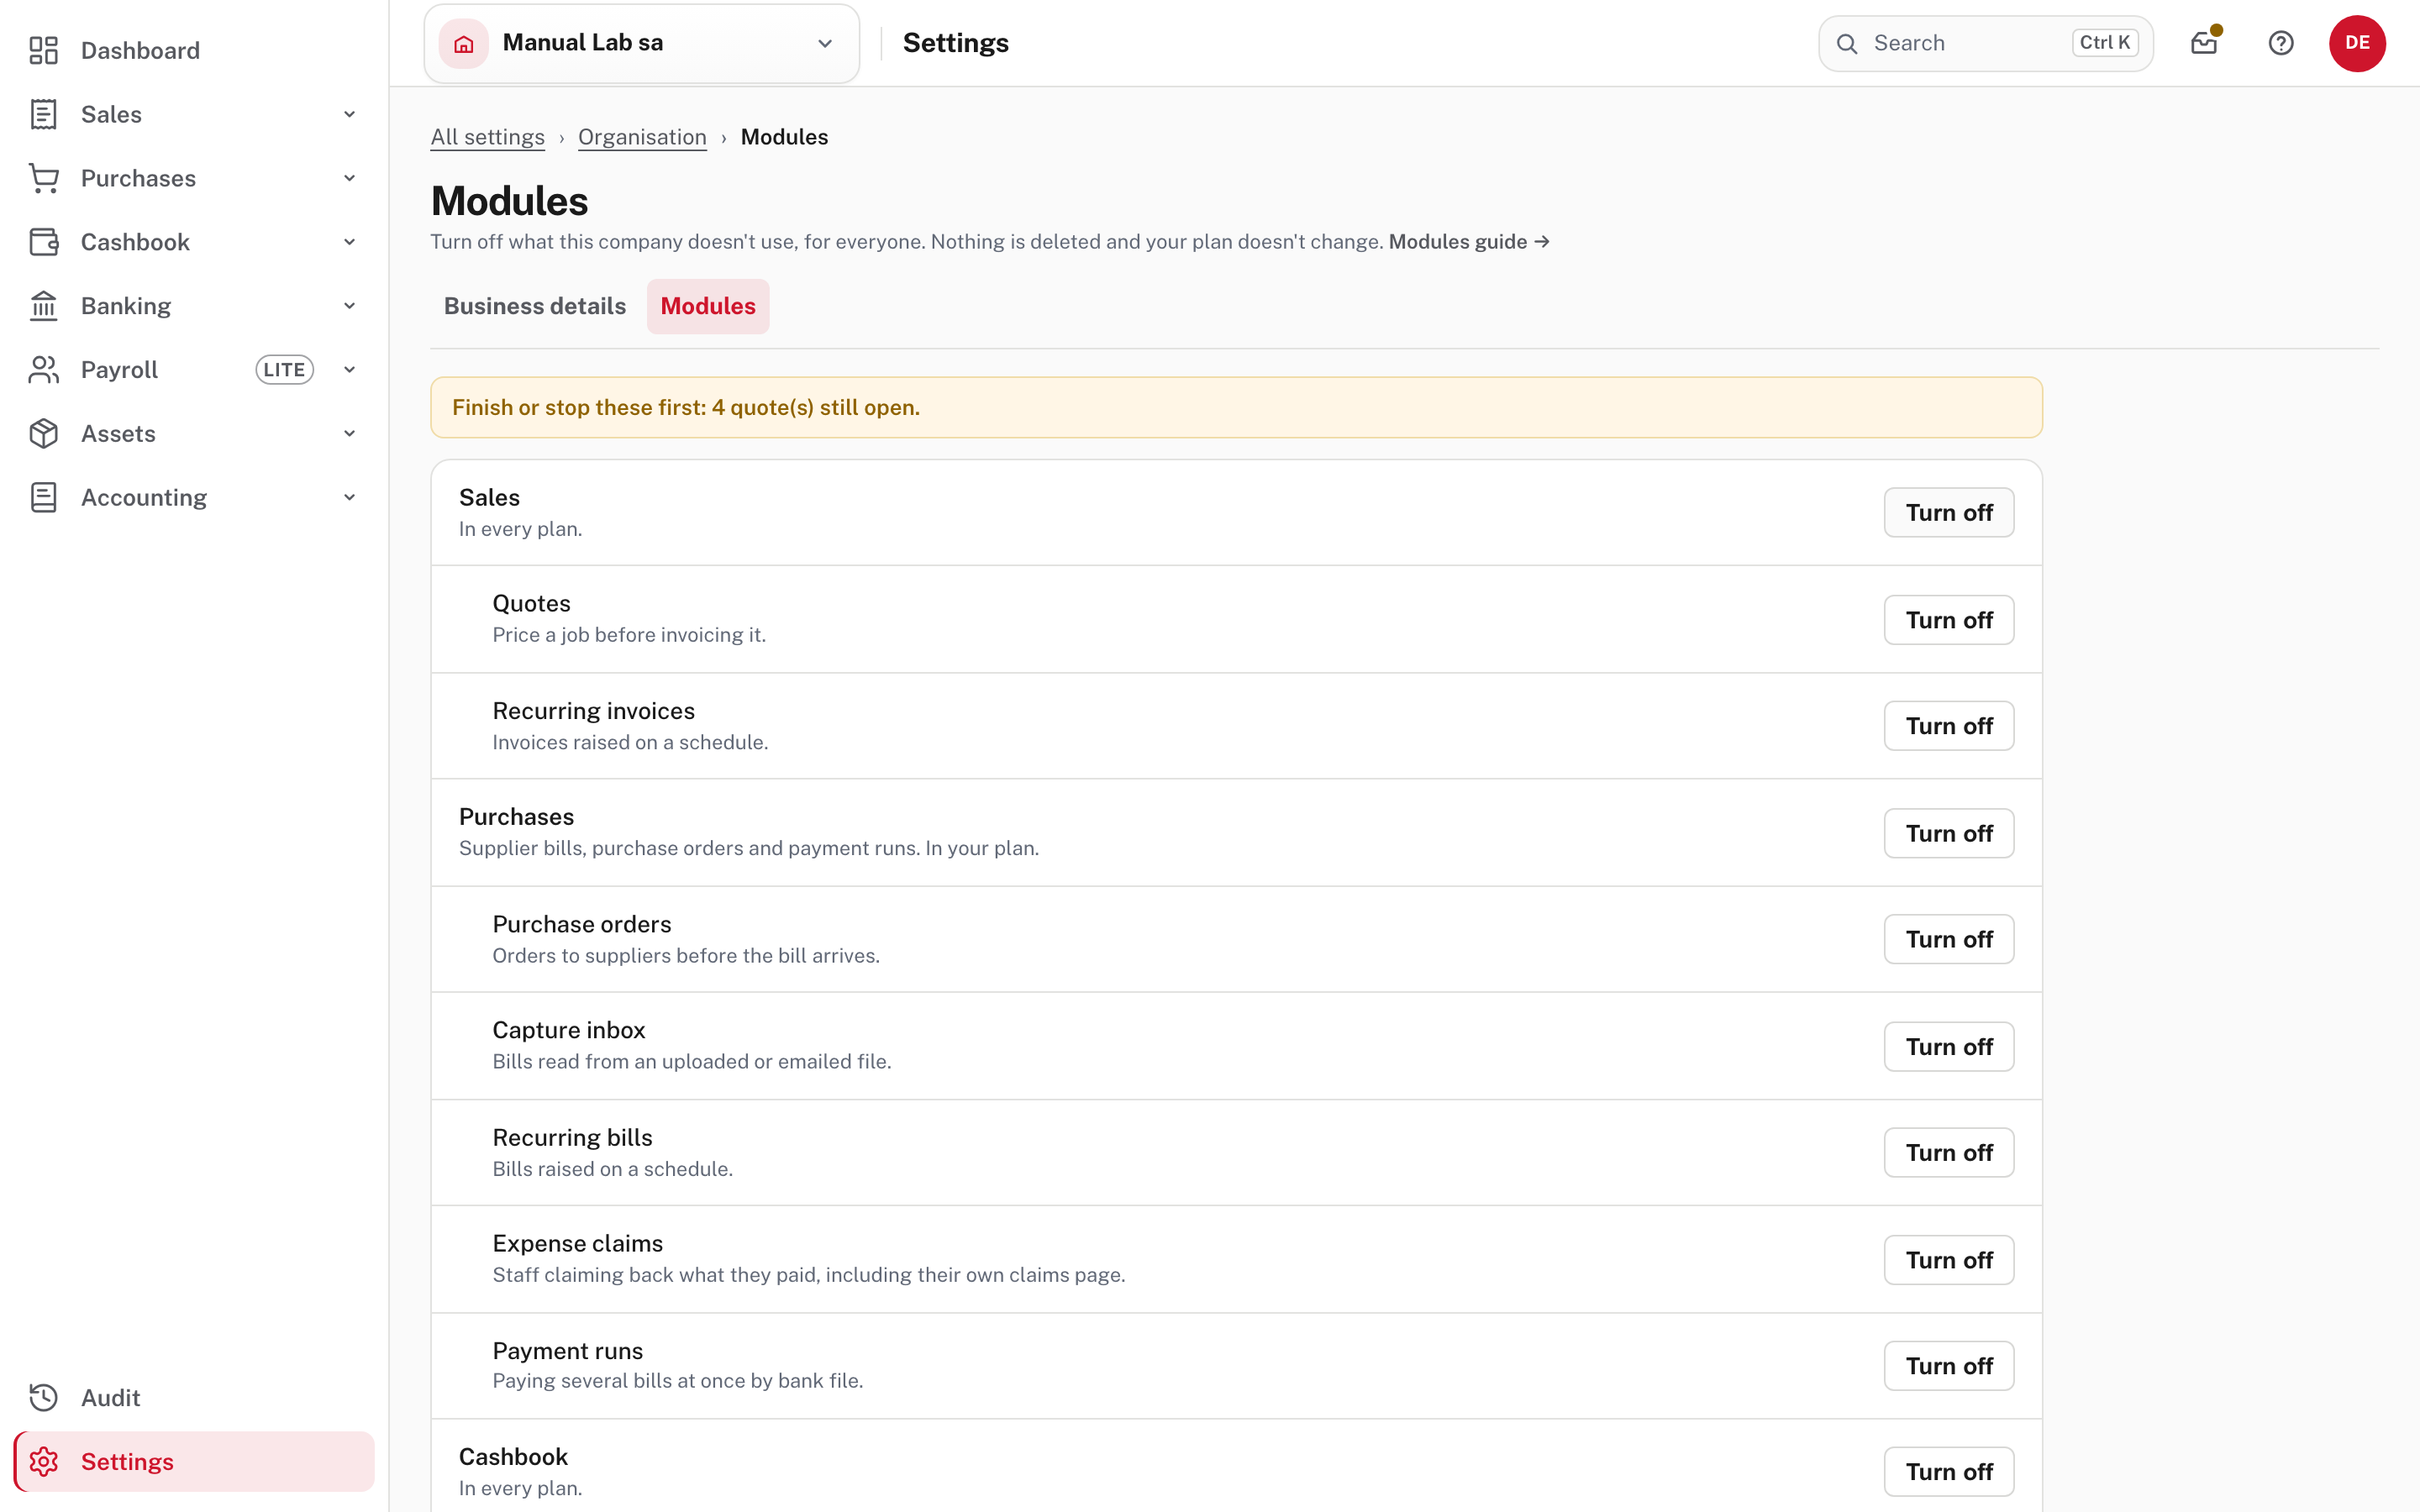Turn off Recurring invoices module
Image resolution: width=2420 pixels, height=1512 pixels.
point(1949,726)
